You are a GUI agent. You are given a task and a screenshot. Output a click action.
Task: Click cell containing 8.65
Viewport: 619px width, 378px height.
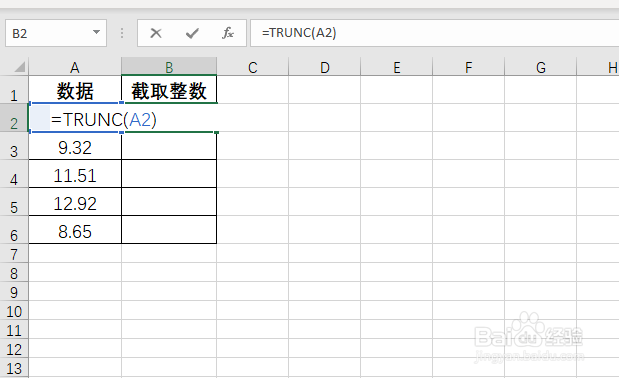75,232
